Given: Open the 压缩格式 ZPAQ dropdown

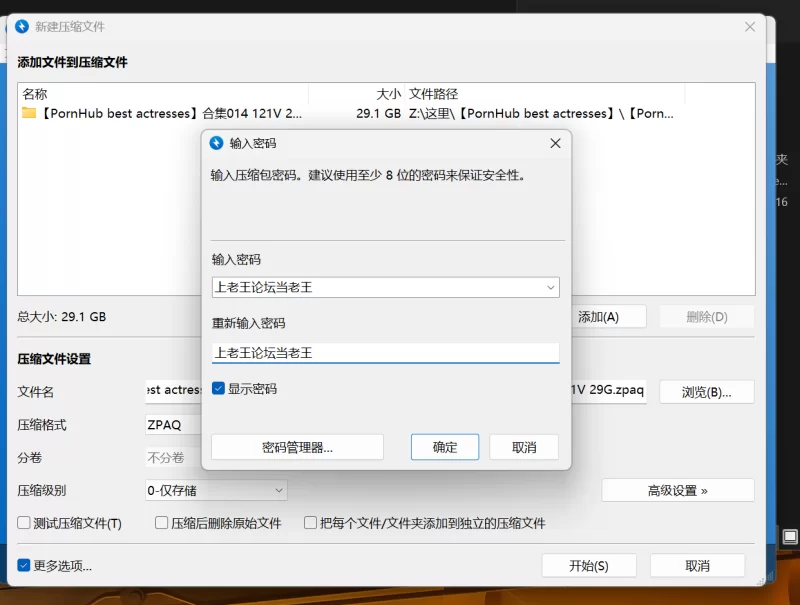Looking at the screenshot, I should [x=173, y=424].
